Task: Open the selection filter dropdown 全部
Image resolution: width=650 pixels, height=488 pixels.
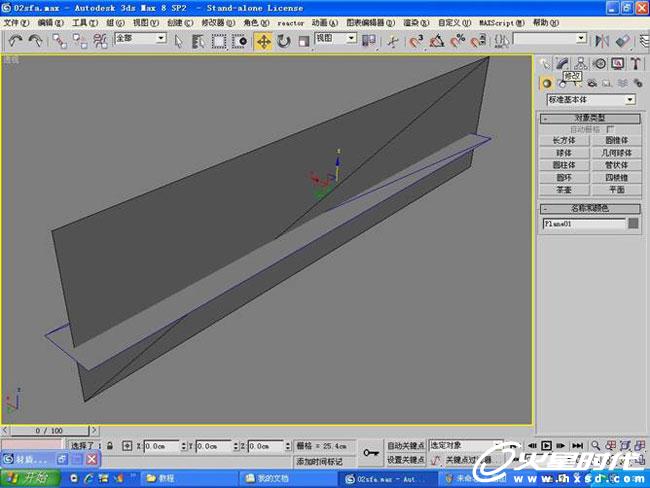Action: (140, 38)
